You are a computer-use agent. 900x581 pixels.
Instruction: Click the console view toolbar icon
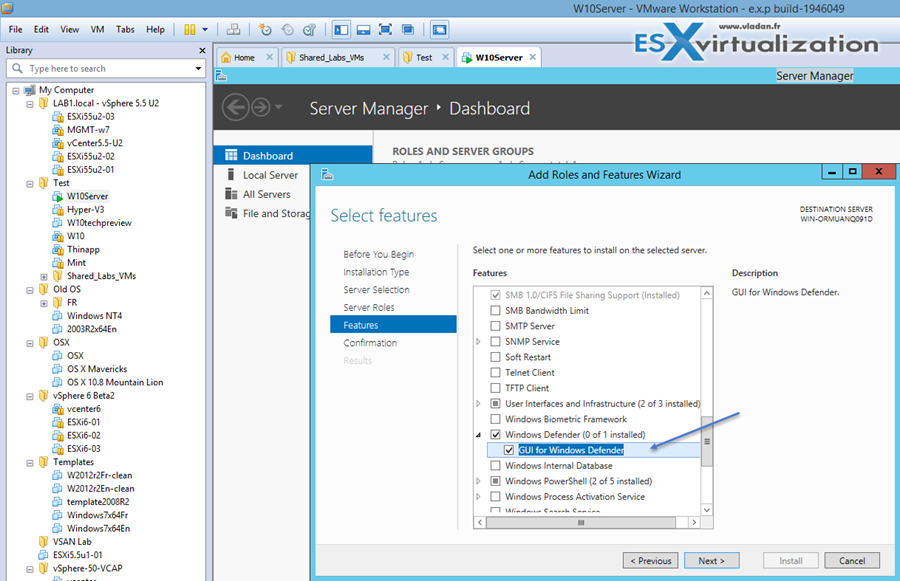(x=440, y=30)
